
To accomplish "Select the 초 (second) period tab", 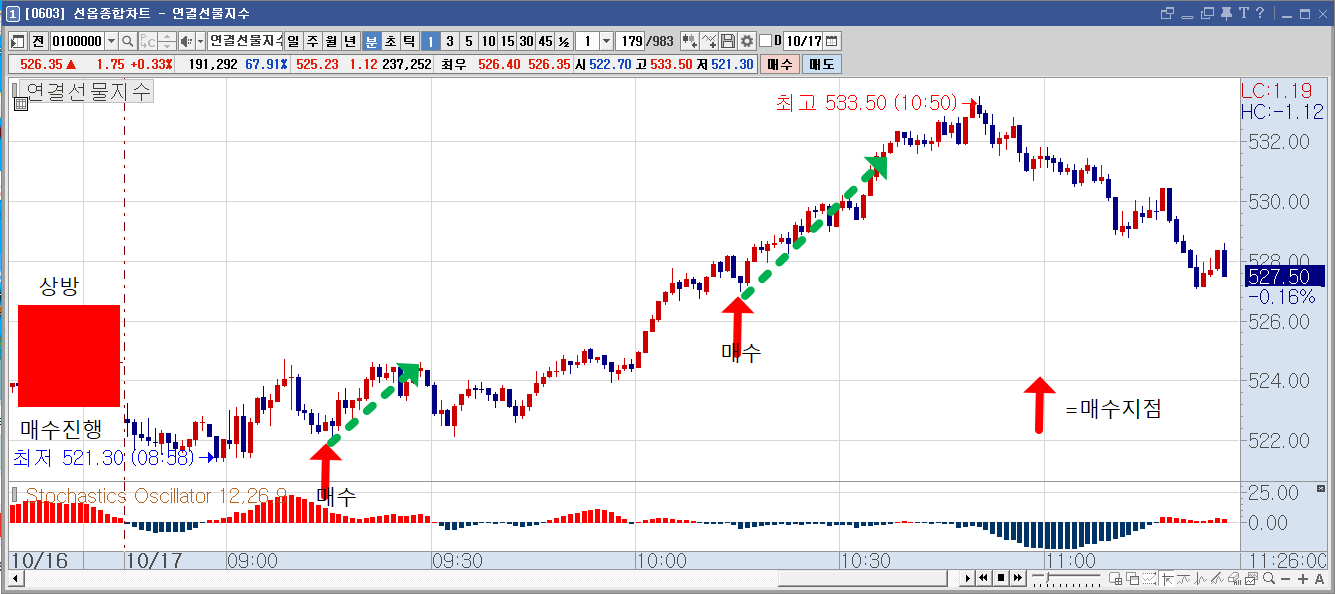I will (390, 41).
